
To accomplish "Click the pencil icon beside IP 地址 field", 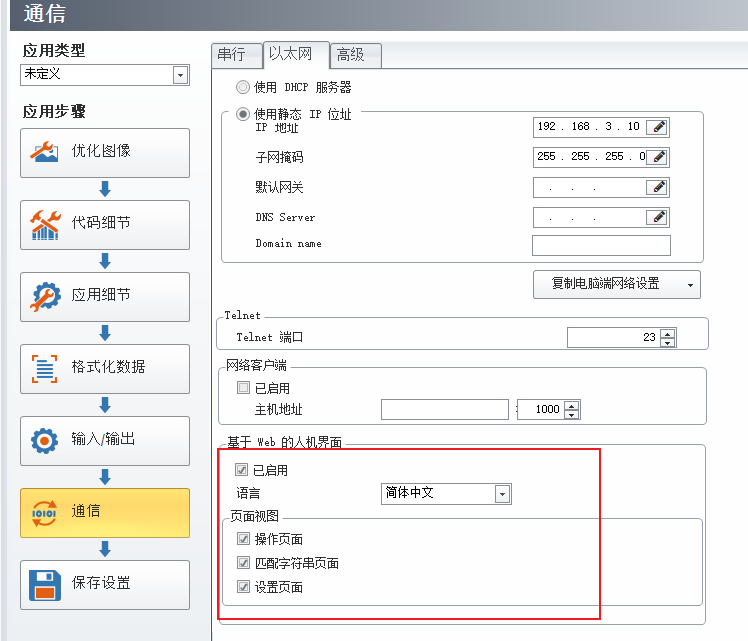I will (657, 127).
